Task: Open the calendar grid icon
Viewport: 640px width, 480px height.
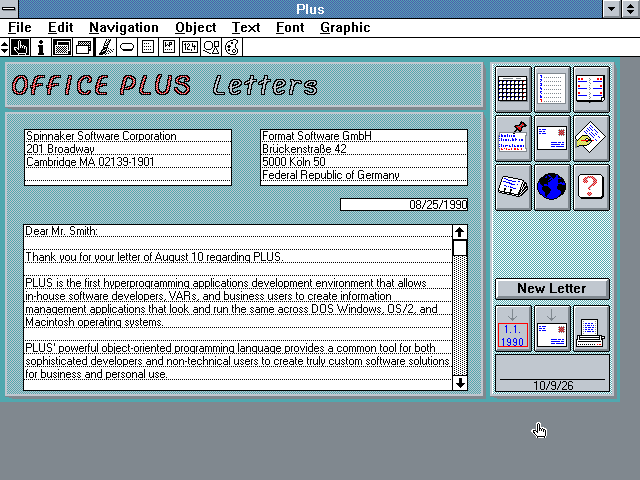Action: point(513,89)
